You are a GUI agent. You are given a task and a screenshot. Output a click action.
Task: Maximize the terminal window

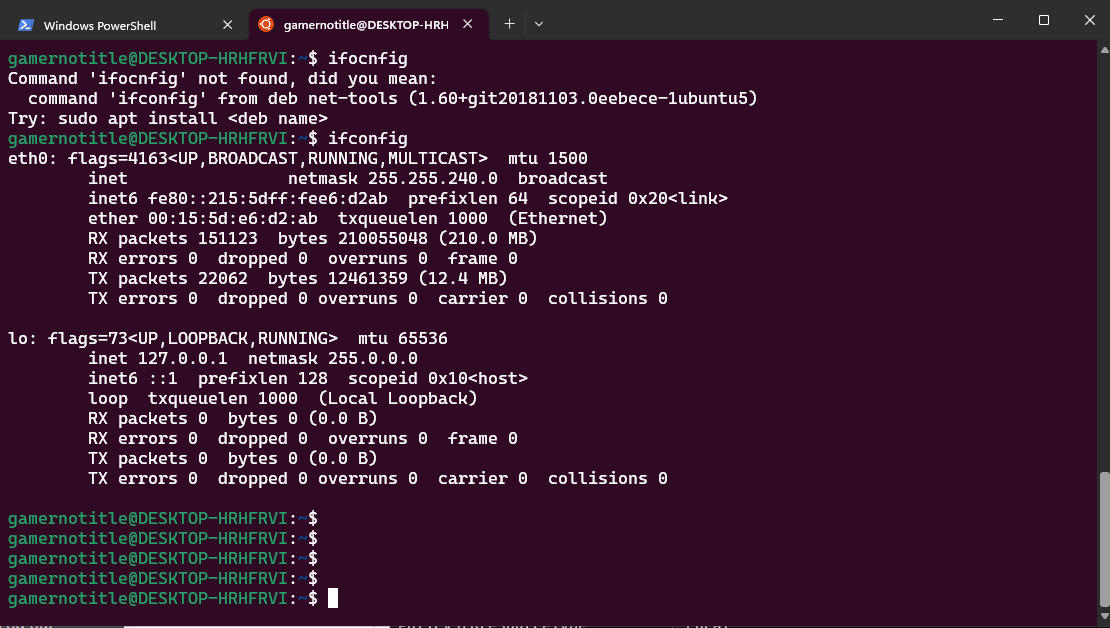tap(1043, 20)
